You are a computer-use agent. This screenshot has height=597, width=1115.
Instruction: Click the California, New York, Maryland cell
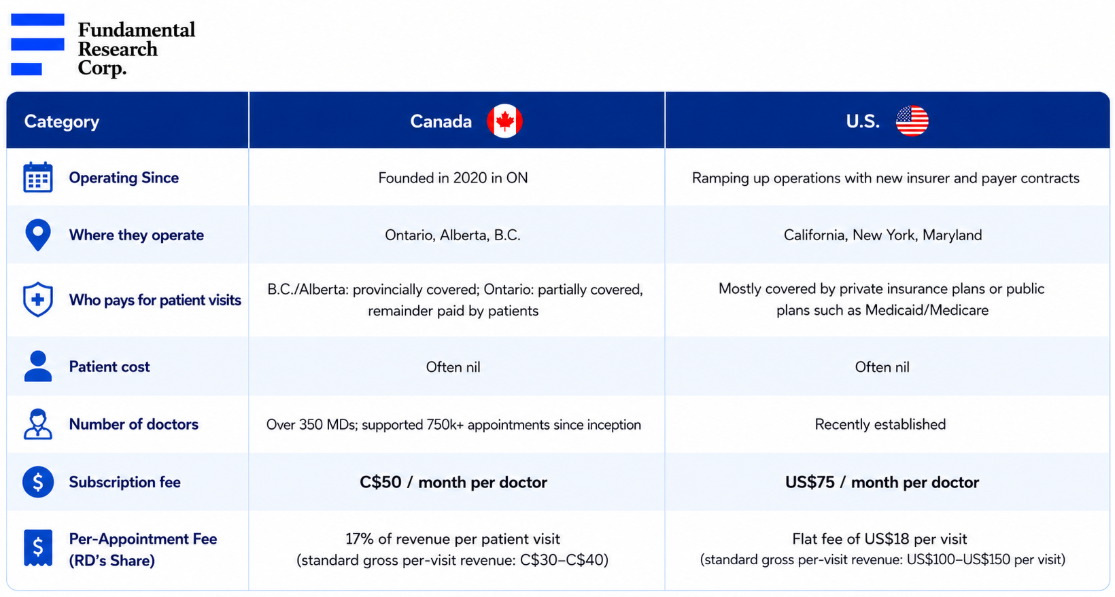pos(882,235)
